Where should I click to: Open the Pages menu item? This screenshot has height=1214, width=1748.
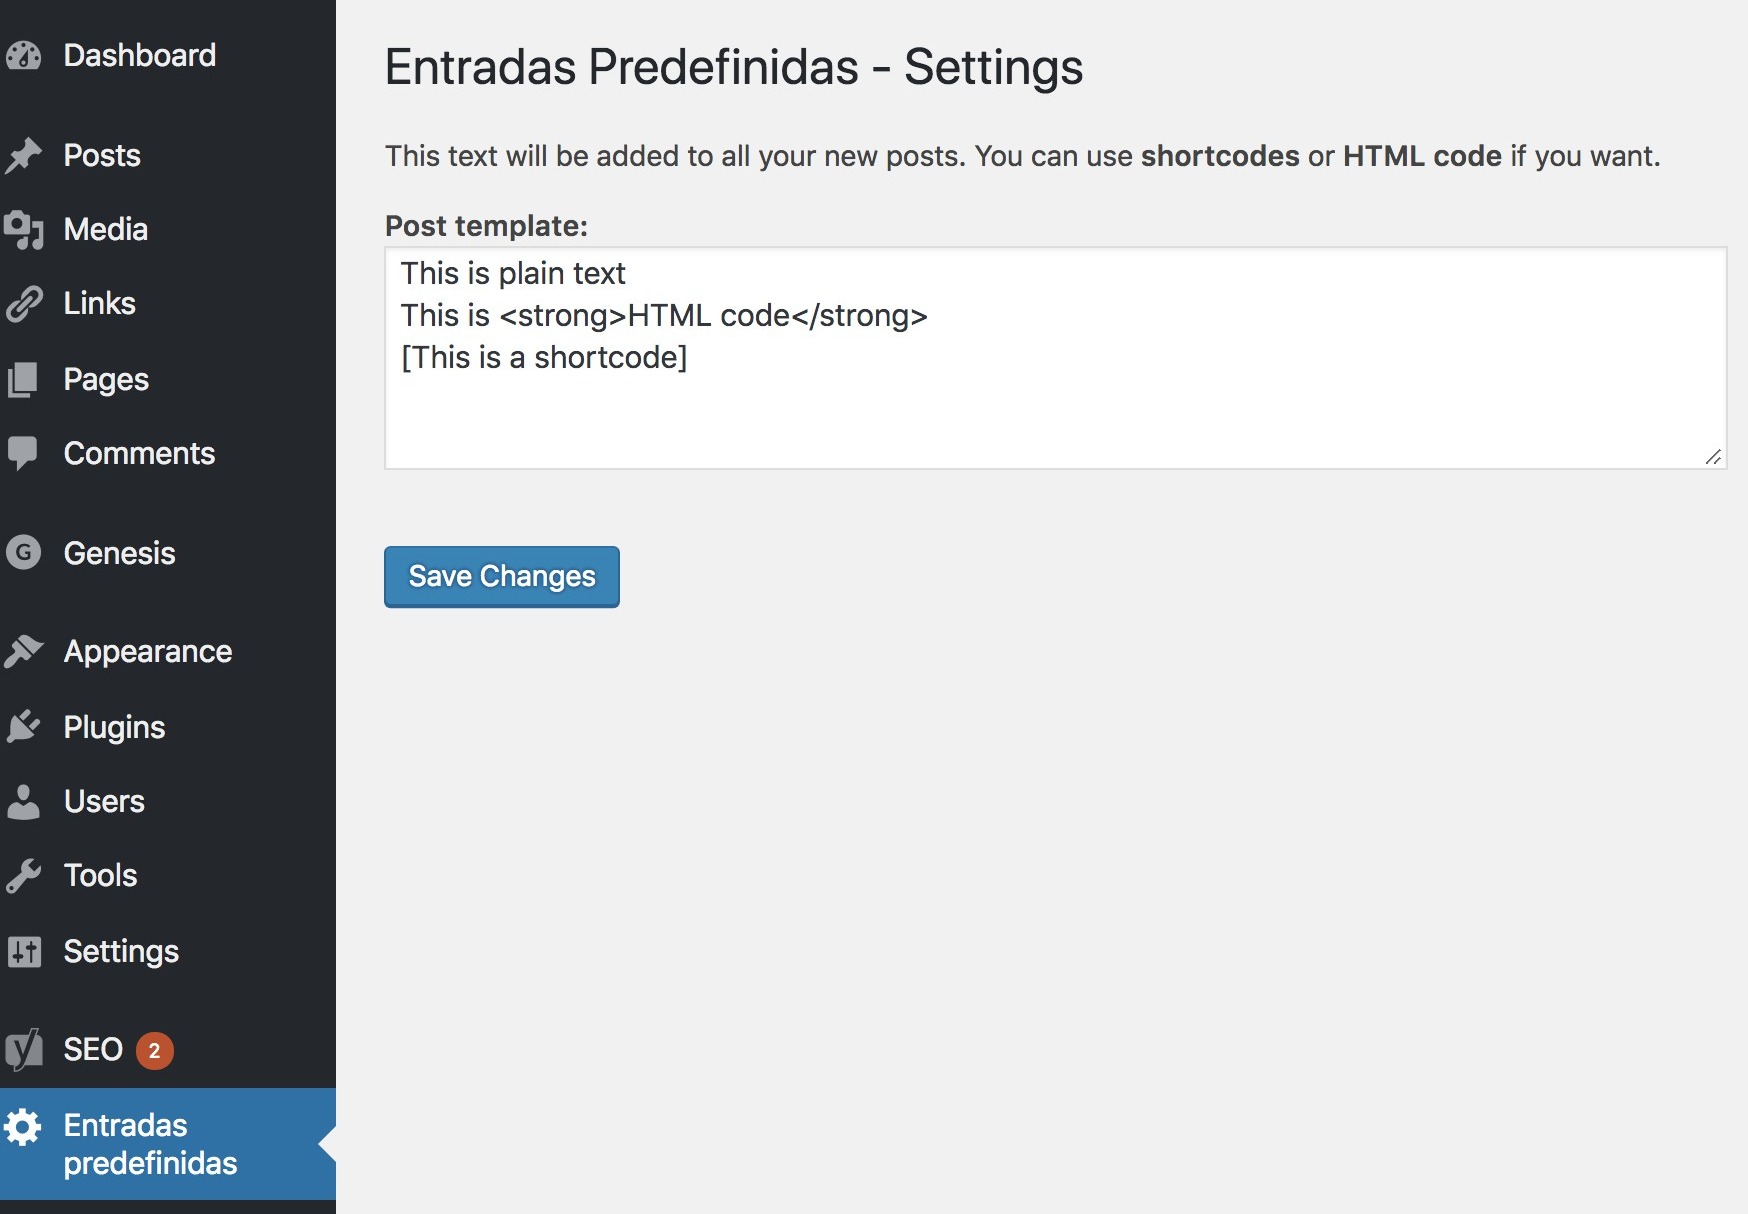[106, 379]
